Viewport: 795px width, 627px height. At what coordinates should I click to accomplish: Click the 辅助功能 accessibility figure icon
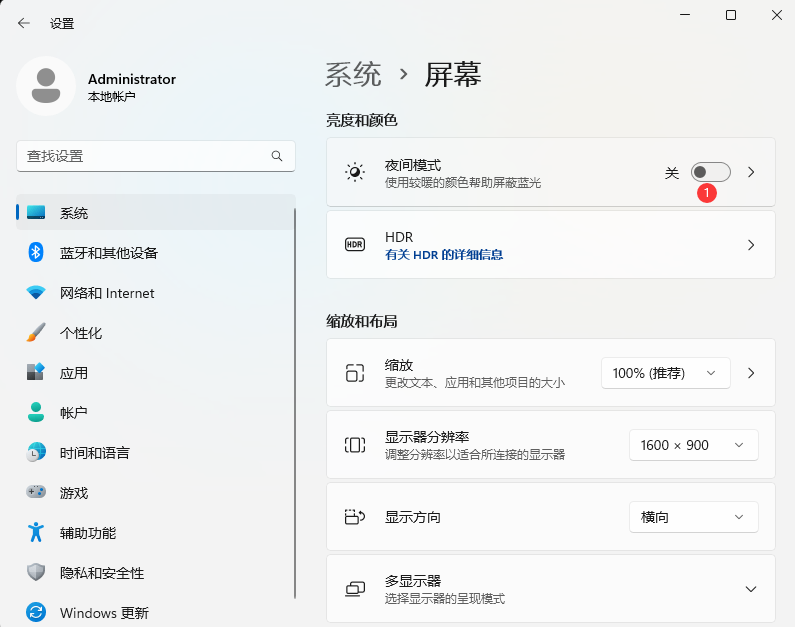coord(36,532)
